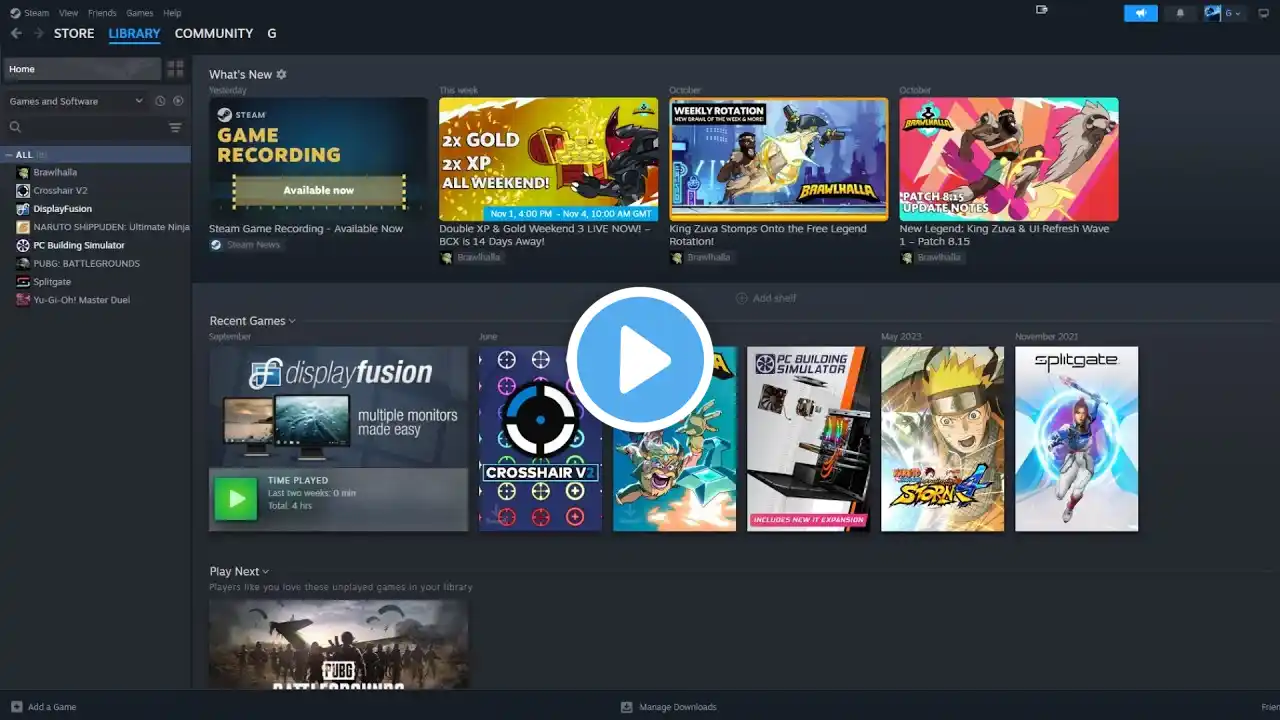Click the Home button in sidebar
1280x720 pixels.
tap(82, 69)
